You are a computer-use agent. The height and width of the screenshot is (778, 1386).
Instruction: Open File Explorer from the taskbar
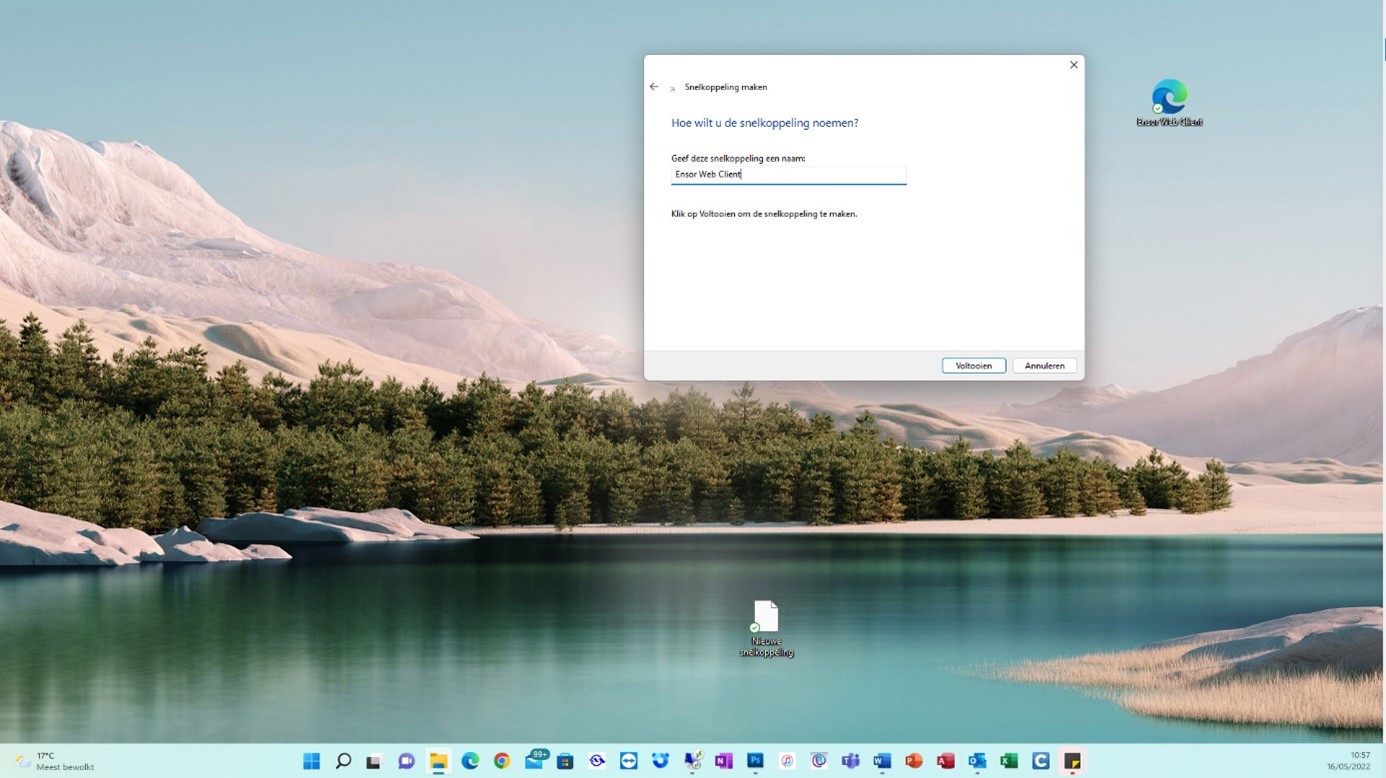tap(438, 761)
